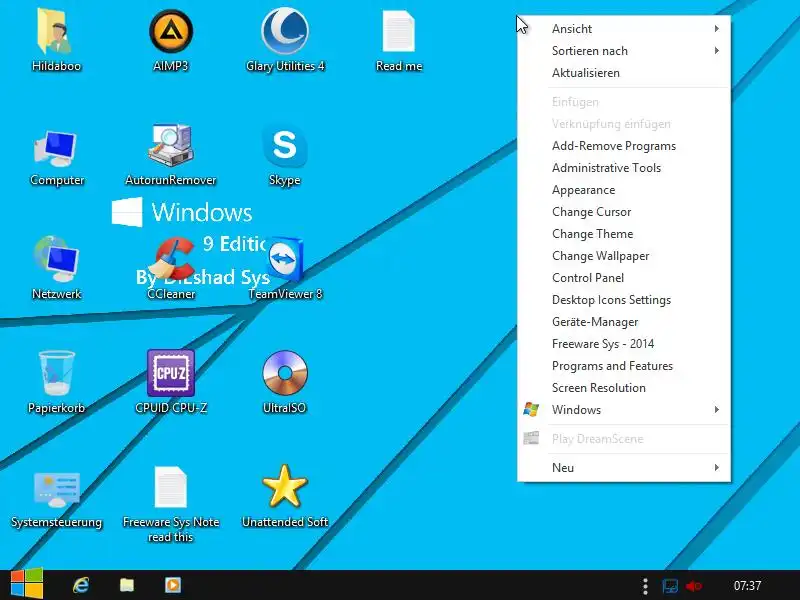Choose the Appearance menu entry
This screenshot has width=800, height=600.
click(x=623, y=190)
